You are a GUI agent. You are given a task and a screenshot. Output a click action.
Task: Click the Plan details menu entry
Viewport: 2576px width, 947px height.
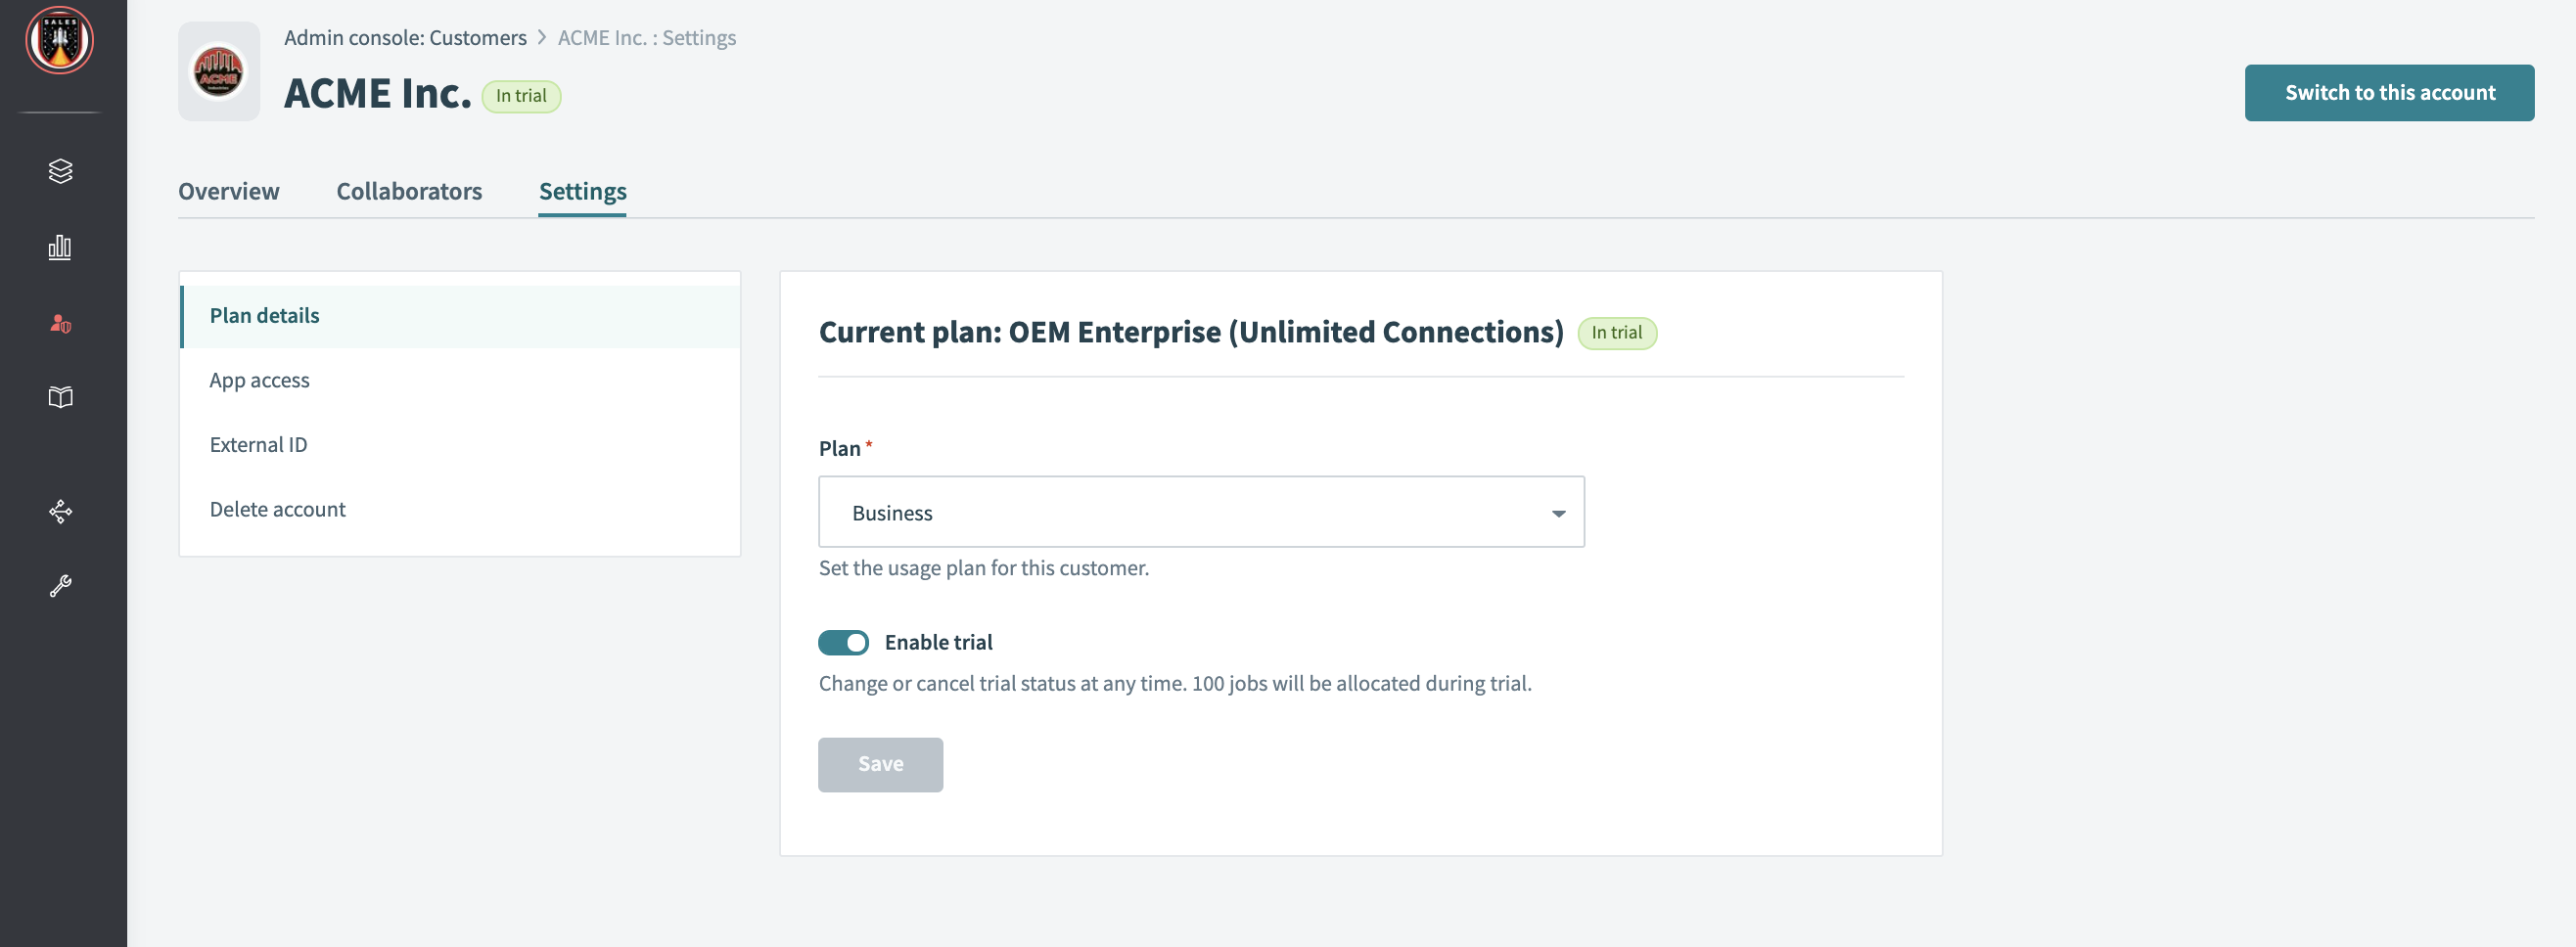click(264, 315)
